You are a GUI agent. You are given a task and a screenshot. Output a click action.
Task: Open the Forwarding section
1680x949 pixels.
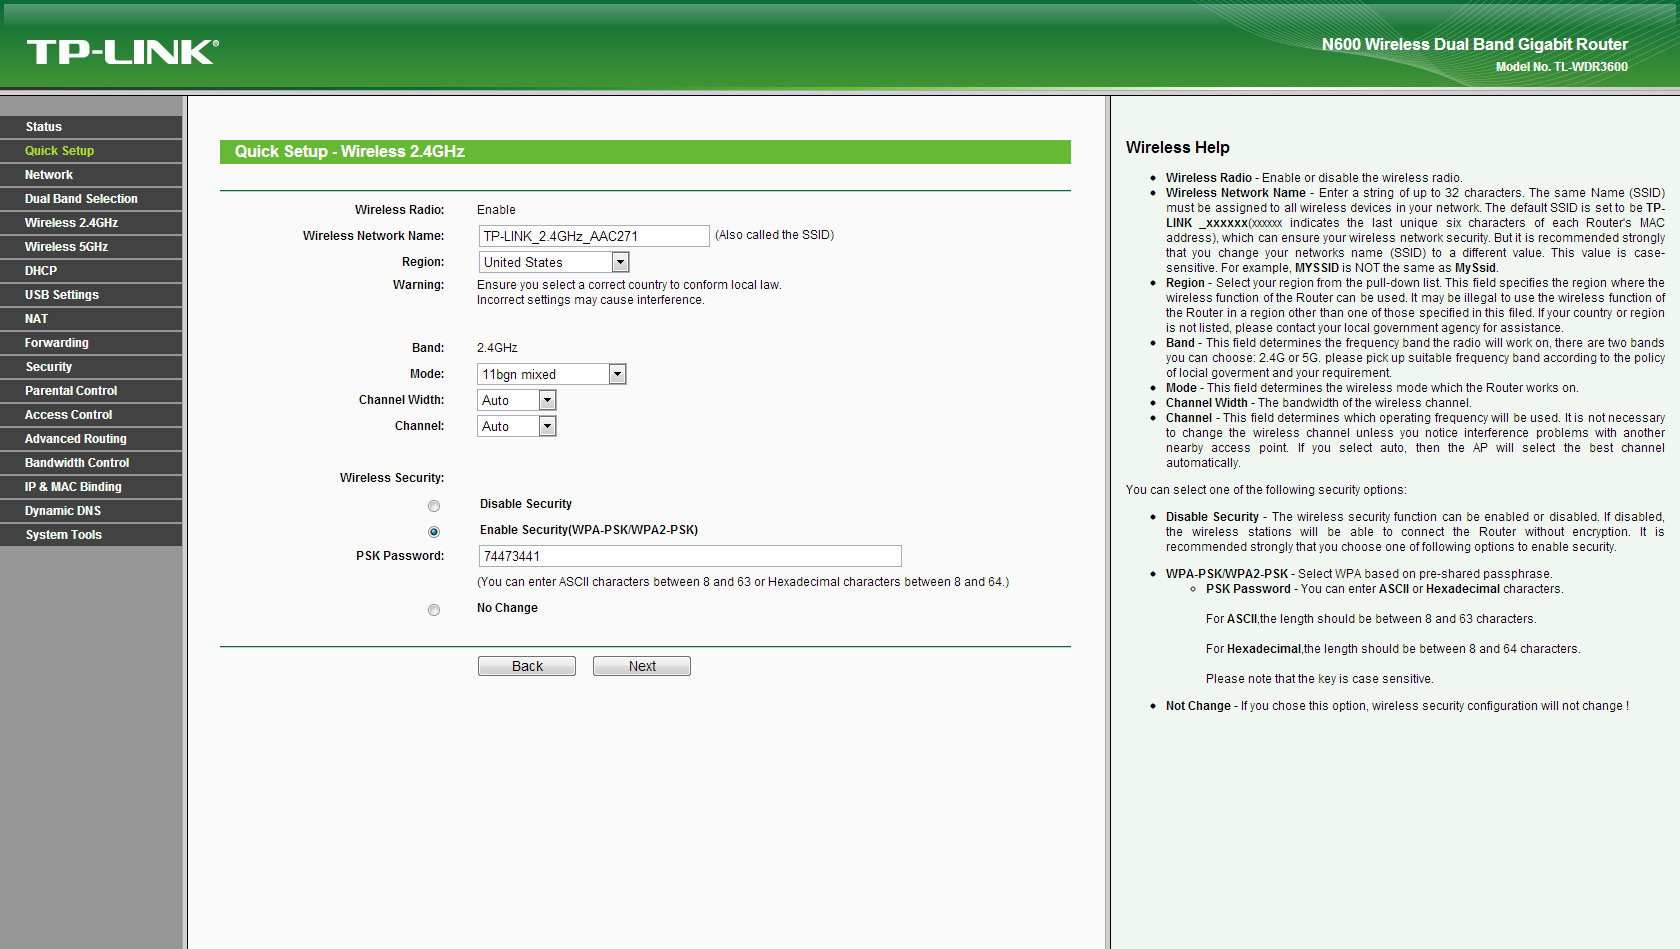(x=91, y=343)
